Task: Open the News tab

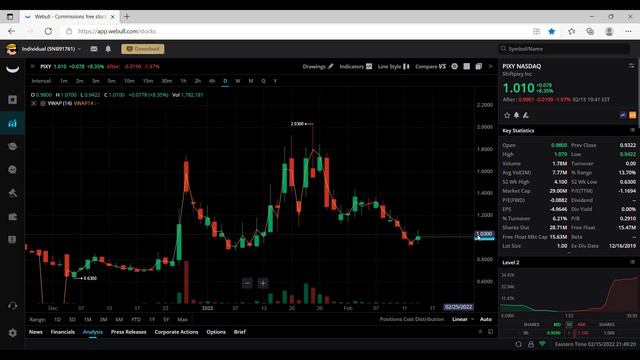Action: pos(36,332)
